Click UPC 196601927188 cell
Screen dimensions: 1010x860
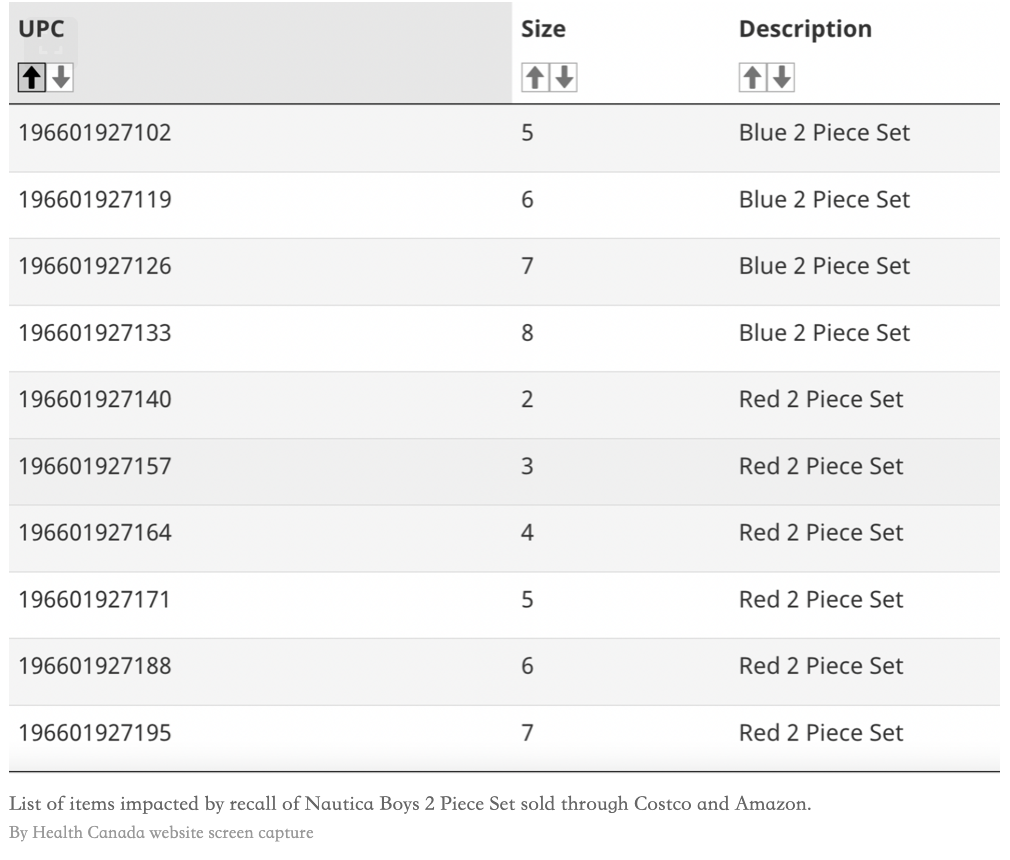click(95, 666)
